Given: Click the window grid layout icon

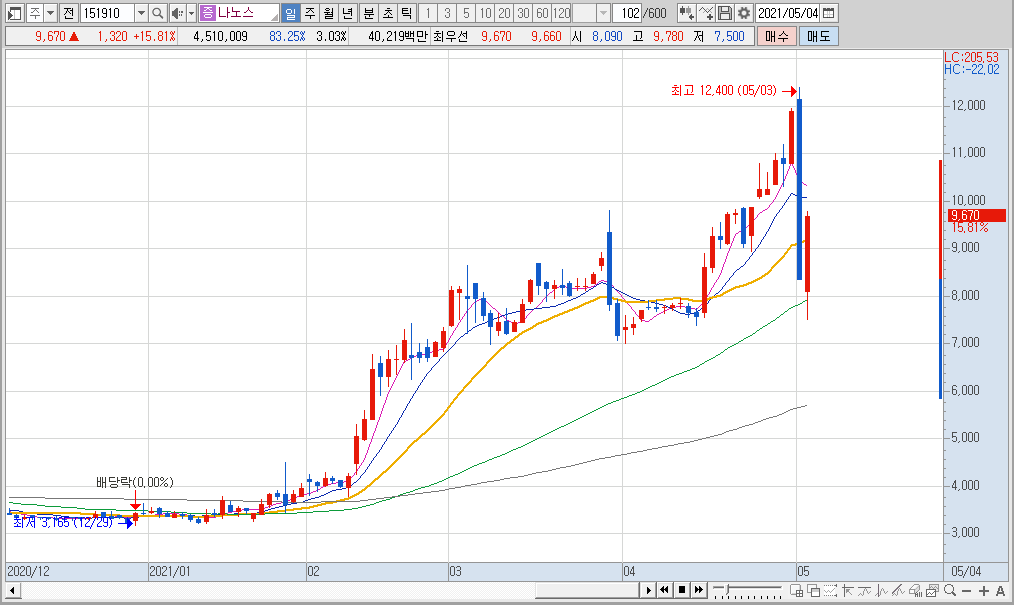Looking at the screenshot, I should (x=797, y=590).
